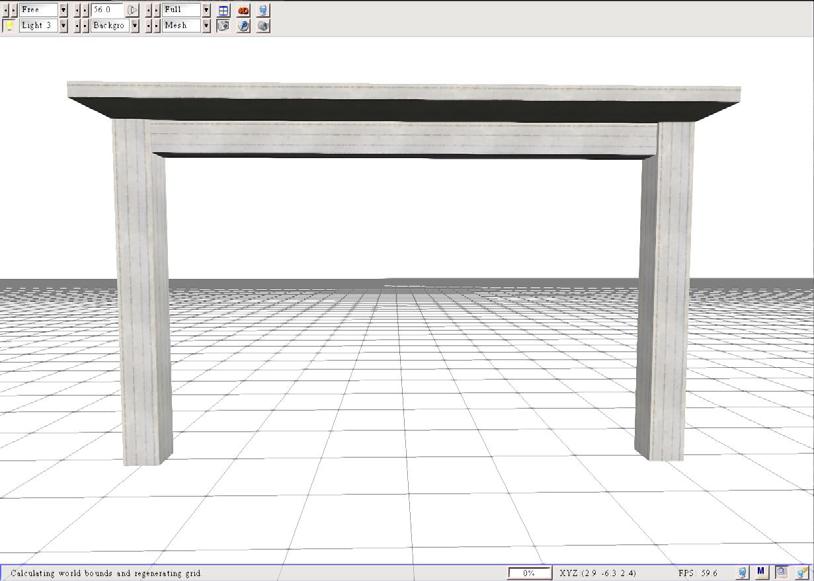
Task: Click second small arrow left of Full
Action: (x=157, y=10)
